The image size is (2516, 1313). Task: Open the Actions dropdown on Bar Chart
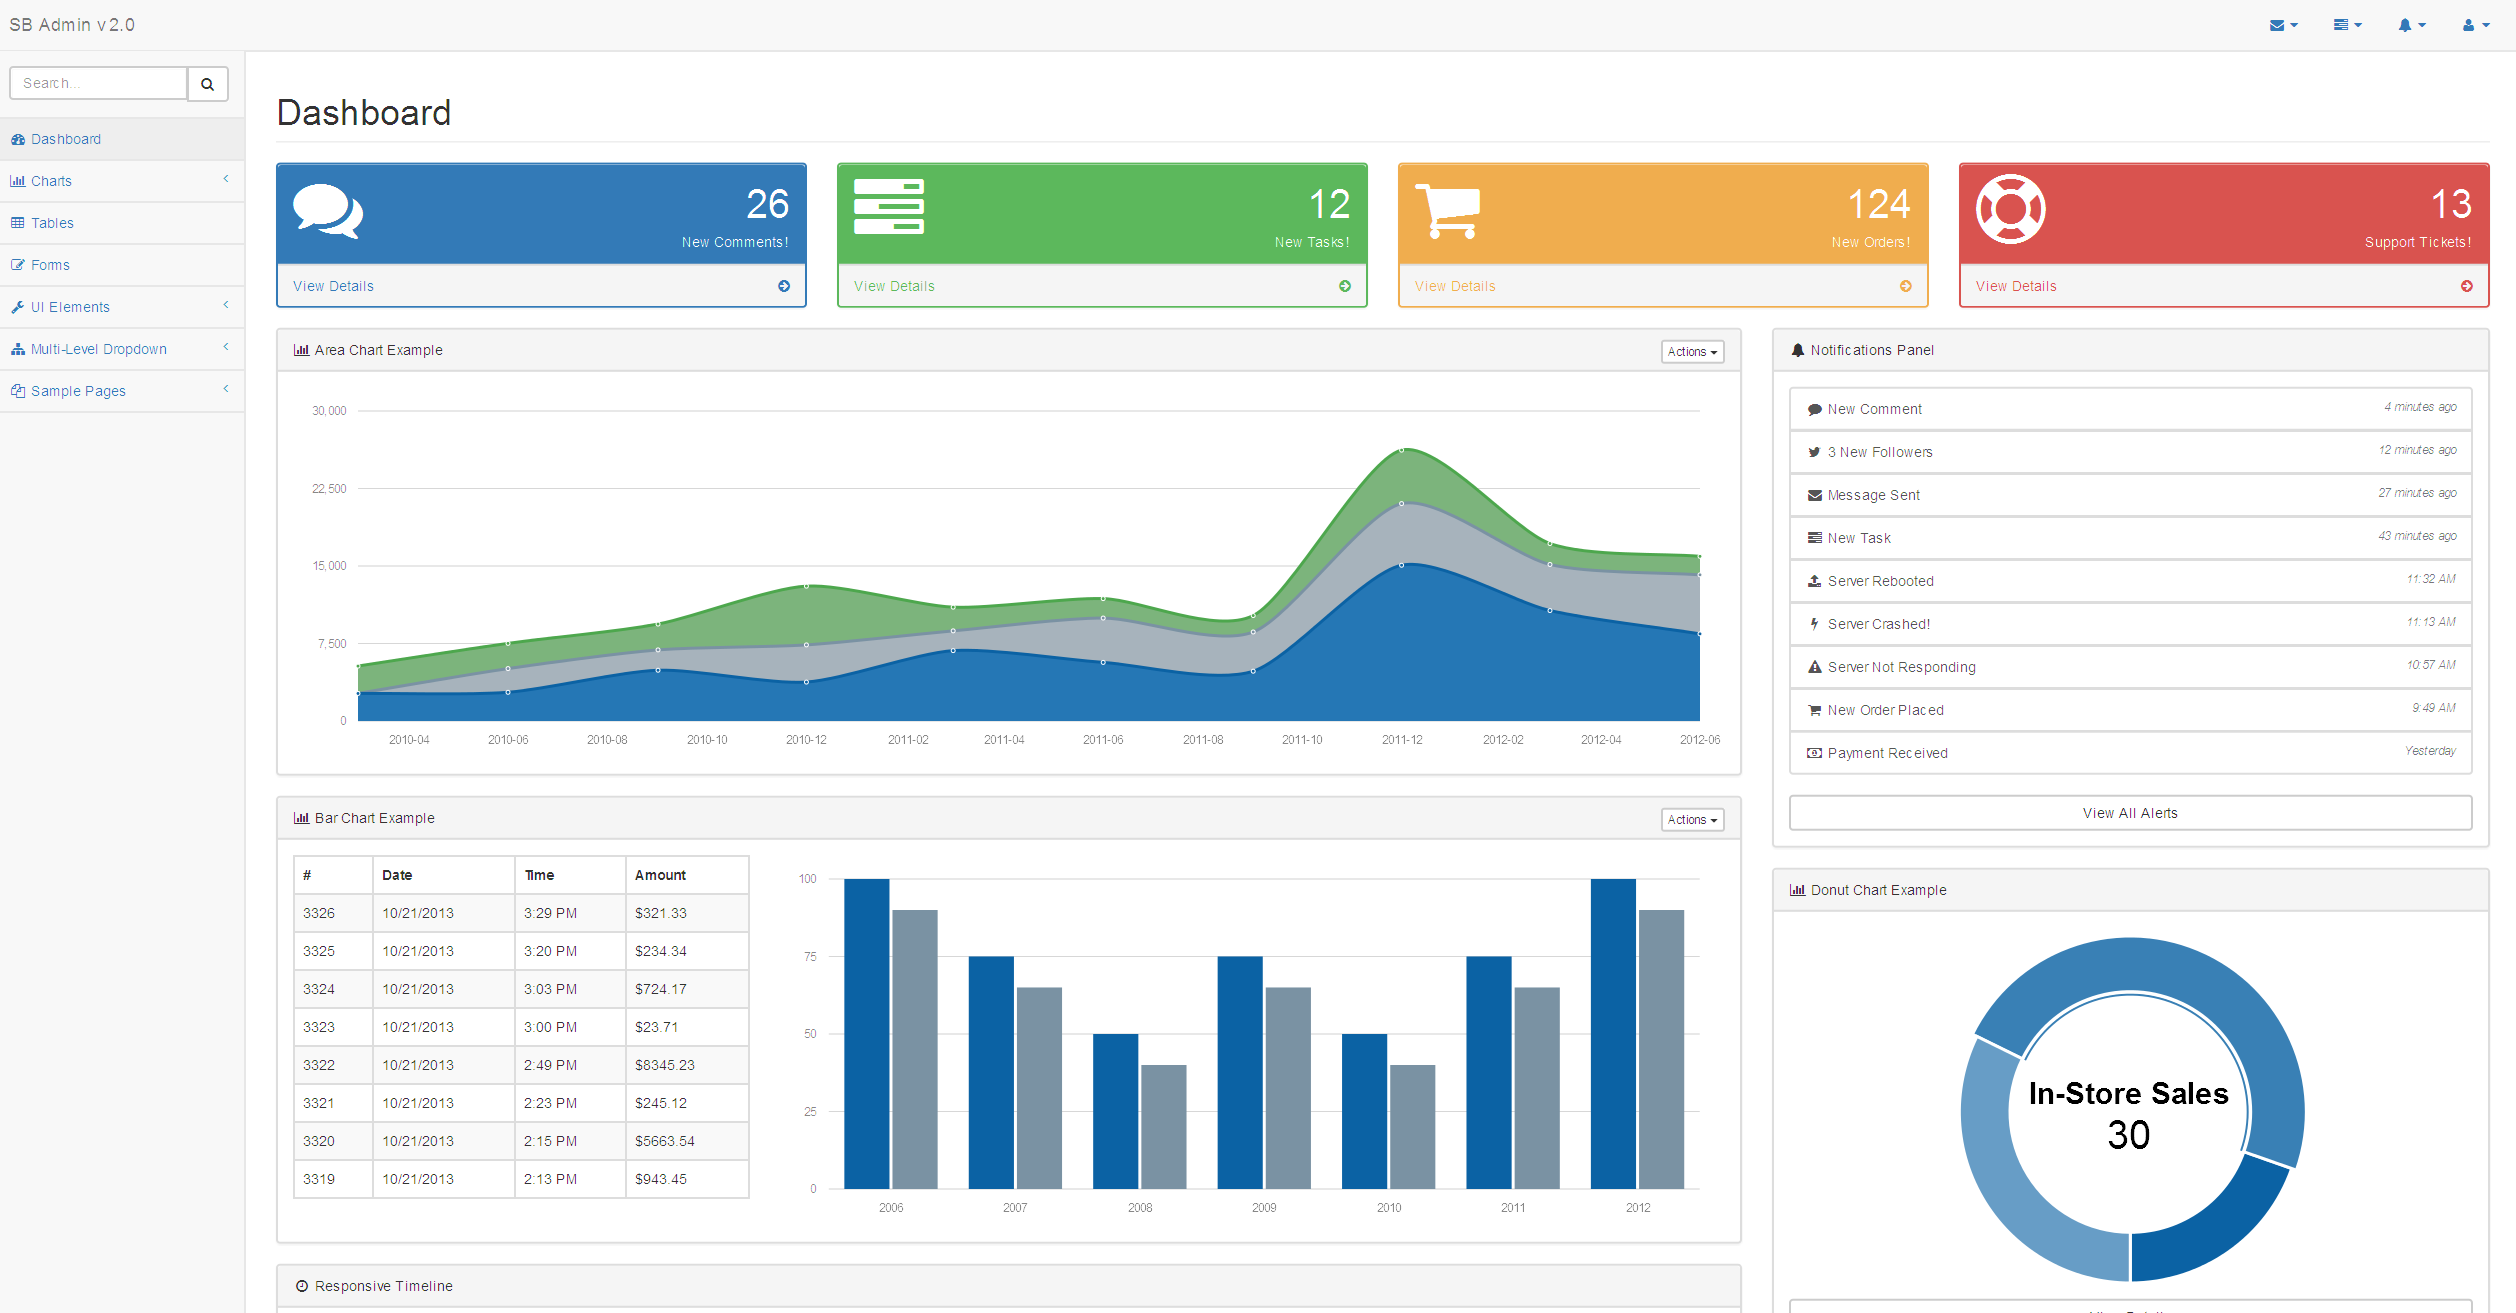[x=1692, y=817]
